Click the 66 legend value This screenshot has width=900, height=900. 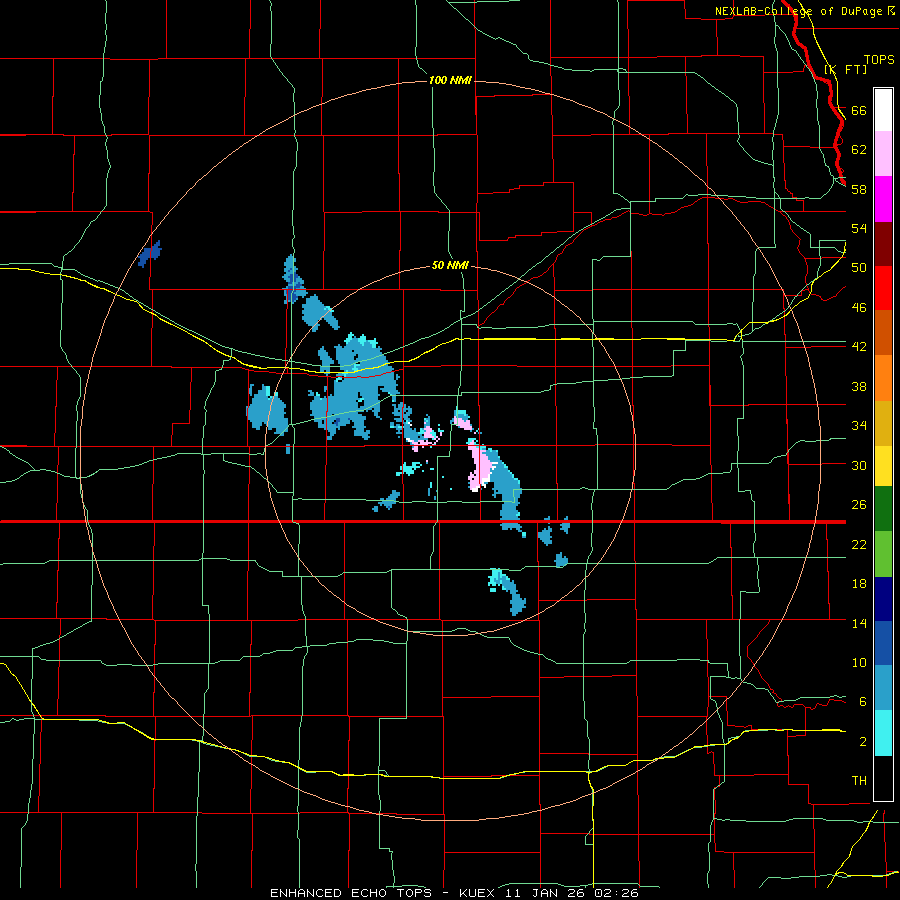859,111
